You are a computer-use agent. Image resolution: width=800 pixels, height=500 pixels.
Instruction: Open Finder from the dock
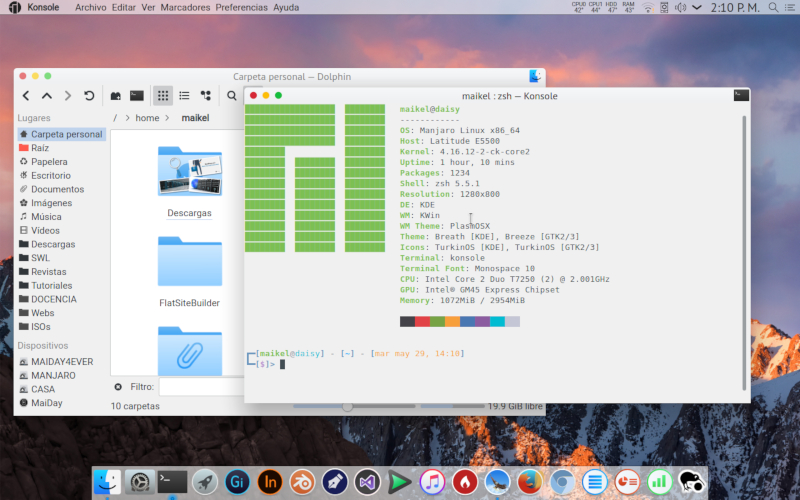tap(107, 482)
